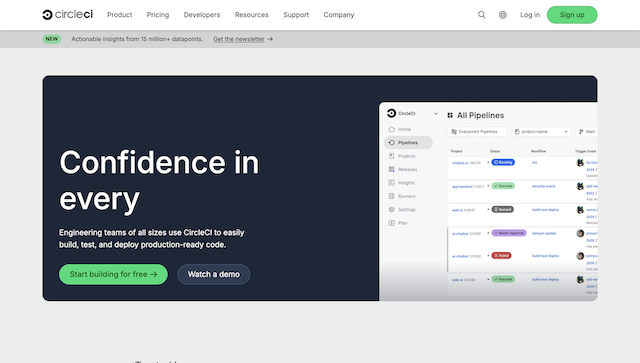Click the Running status badge
This screenshot has width=640, height=363.
click(x=503, y=162)
